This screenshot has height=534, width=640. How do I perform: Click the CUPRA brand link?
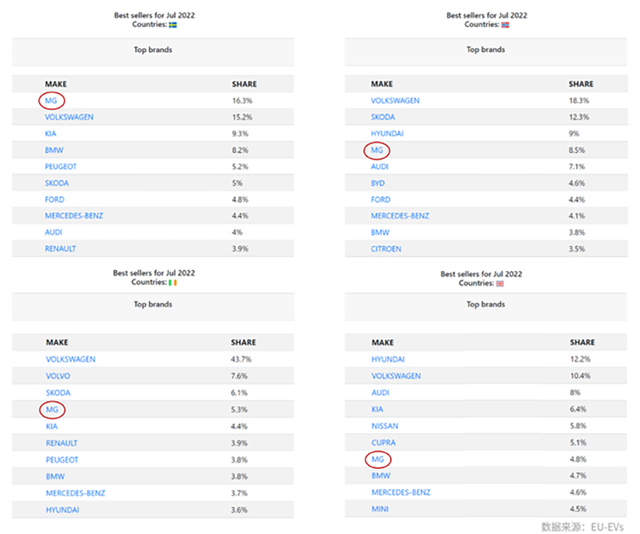(x=383, y=442)
